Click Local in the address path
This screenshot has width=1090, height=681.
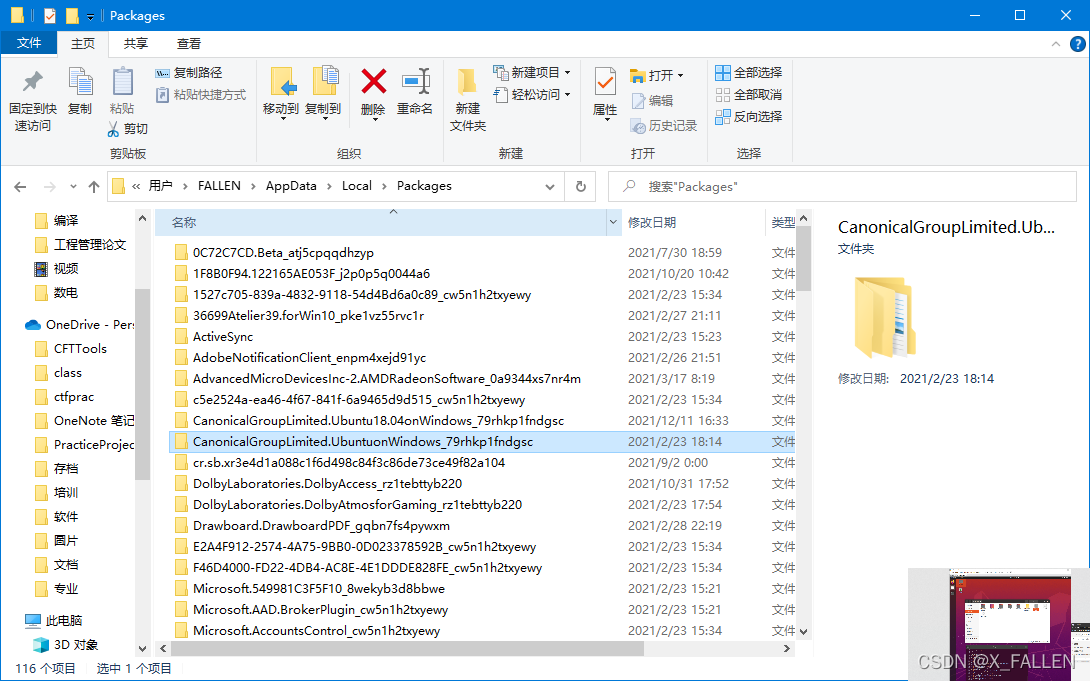point(357,186)
